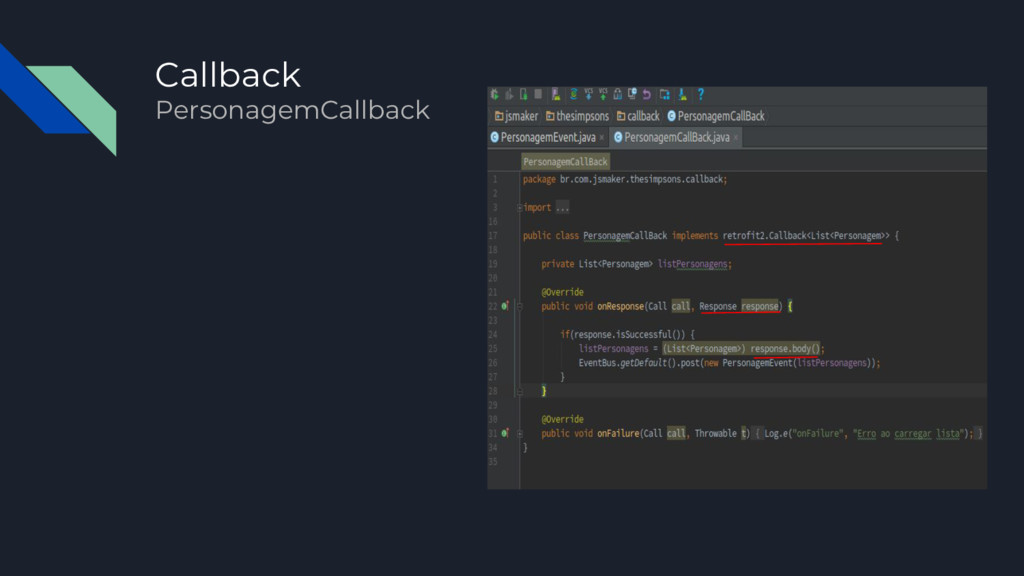Expand folded closing brace after Log.e
Screen dimensions: 1024x576
point(980,434)
